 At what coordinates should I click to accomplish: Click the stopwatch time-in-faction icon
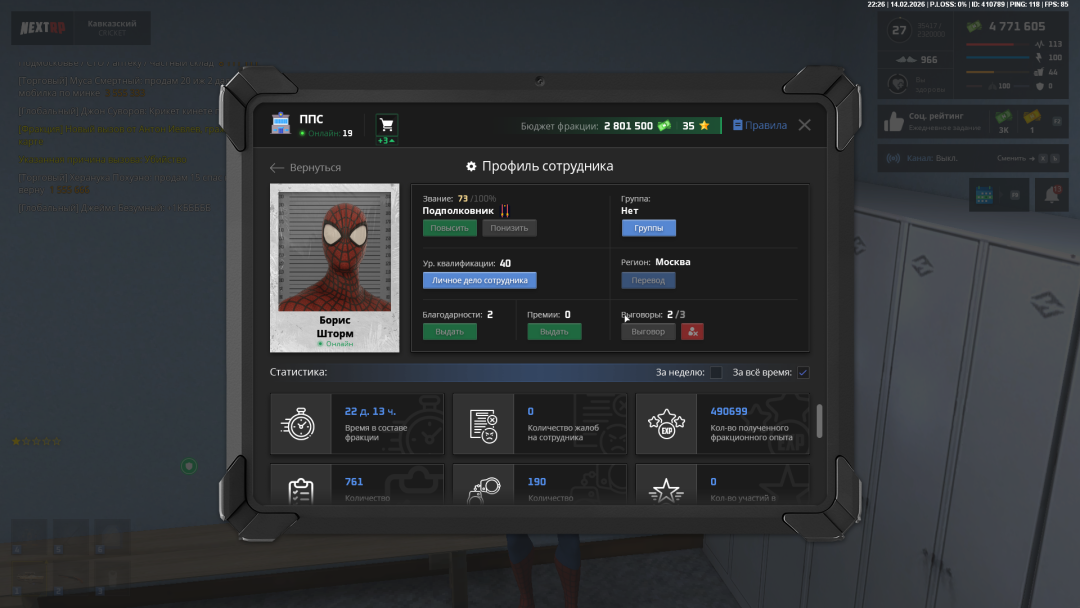299,424
